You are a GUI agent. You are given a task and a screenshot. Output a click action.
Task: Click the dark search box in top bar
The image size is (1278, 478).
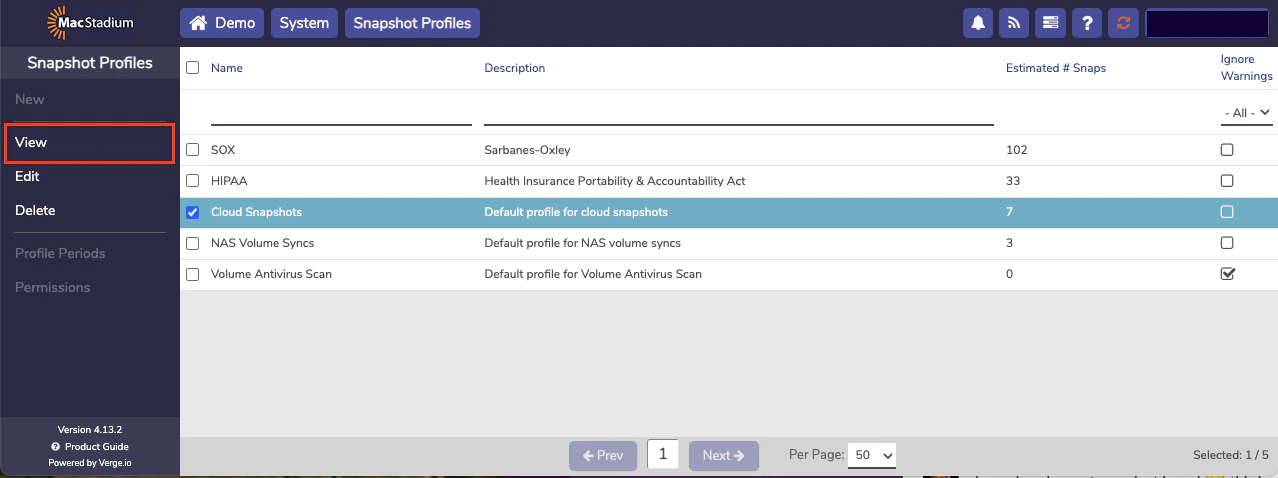[x=1207, y=23]
